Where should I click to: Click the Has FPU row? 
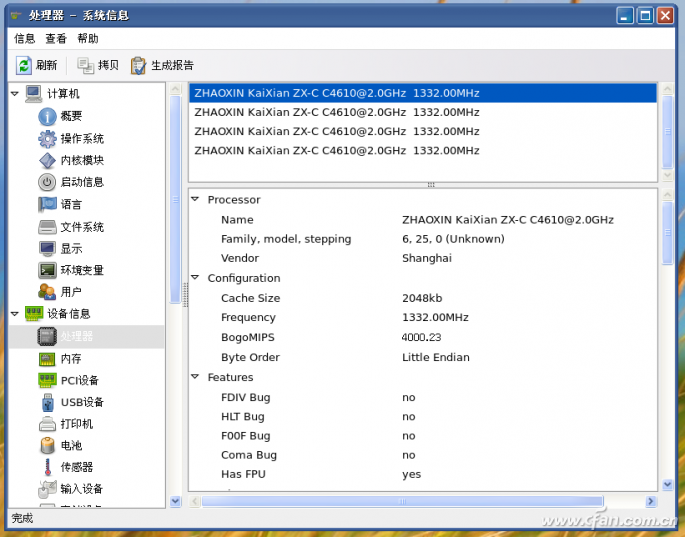[423, 475]
